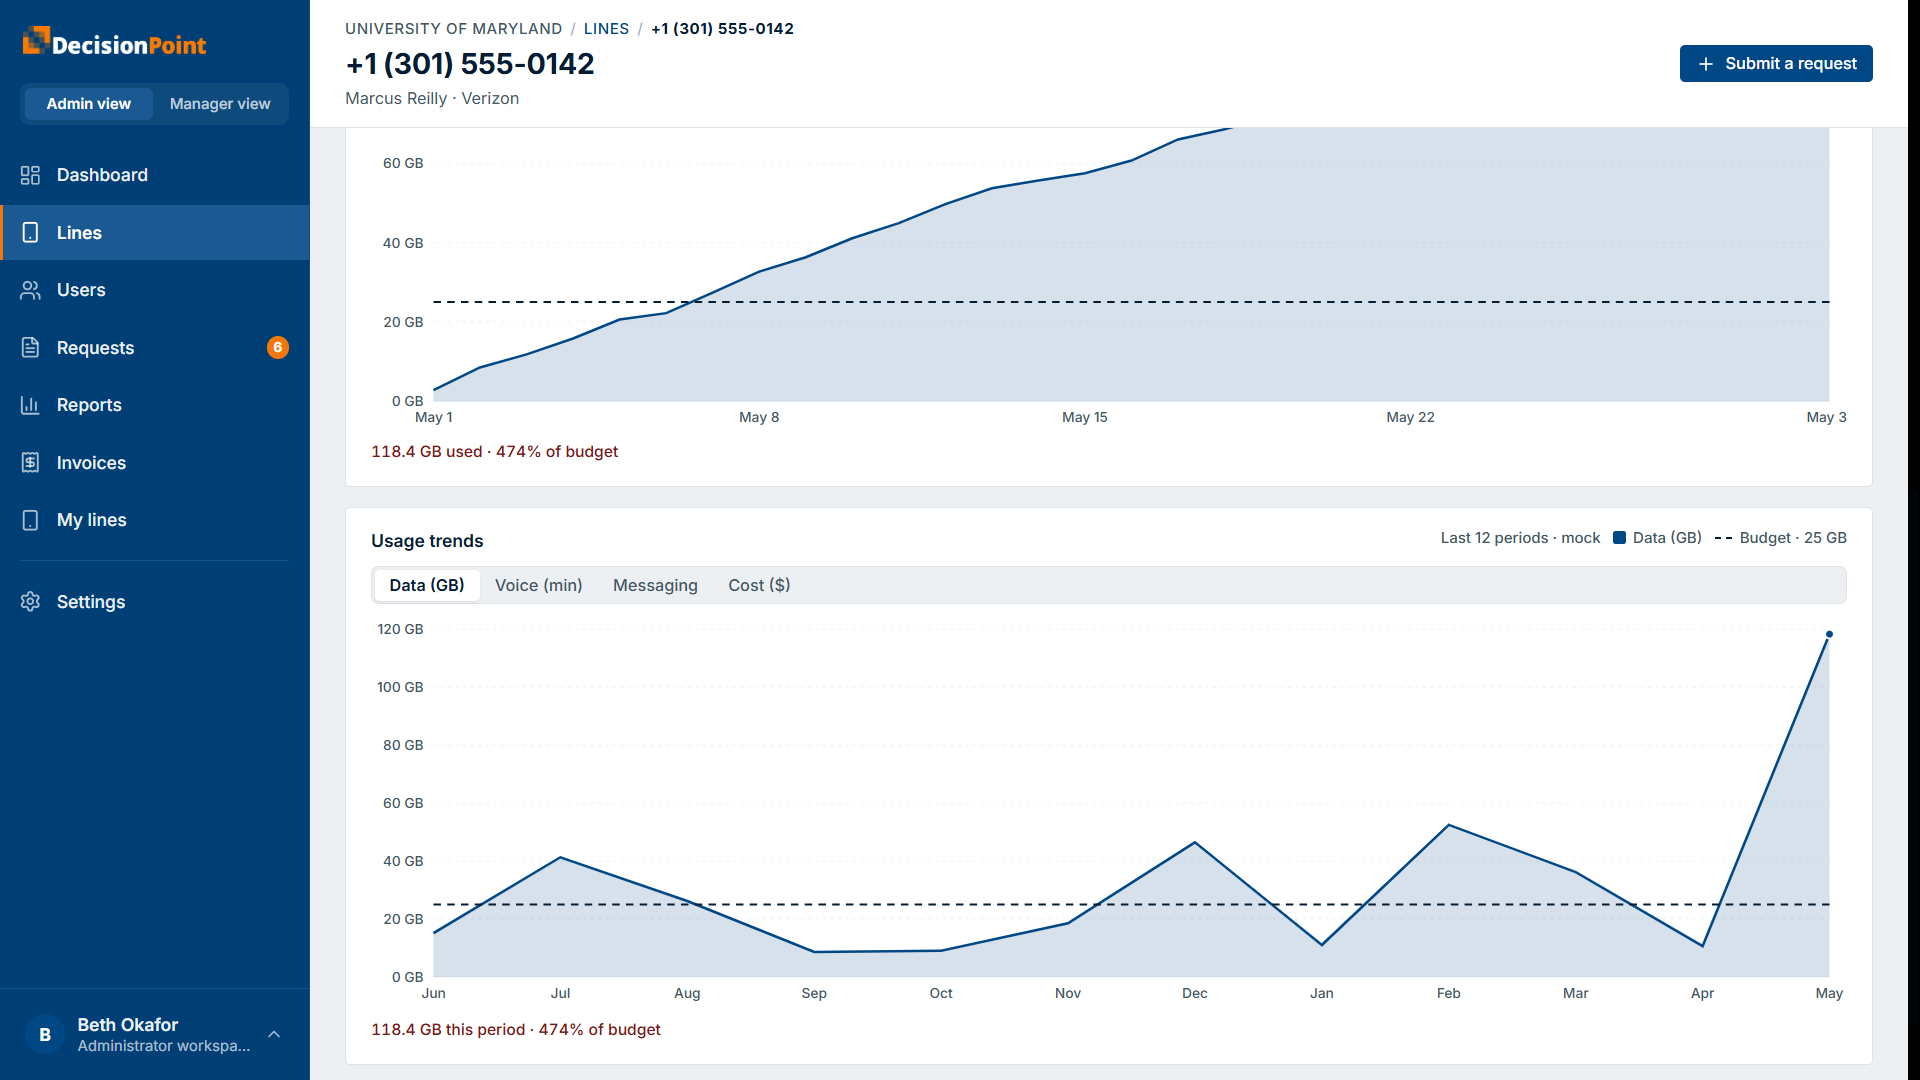Go to My lines

155,520
